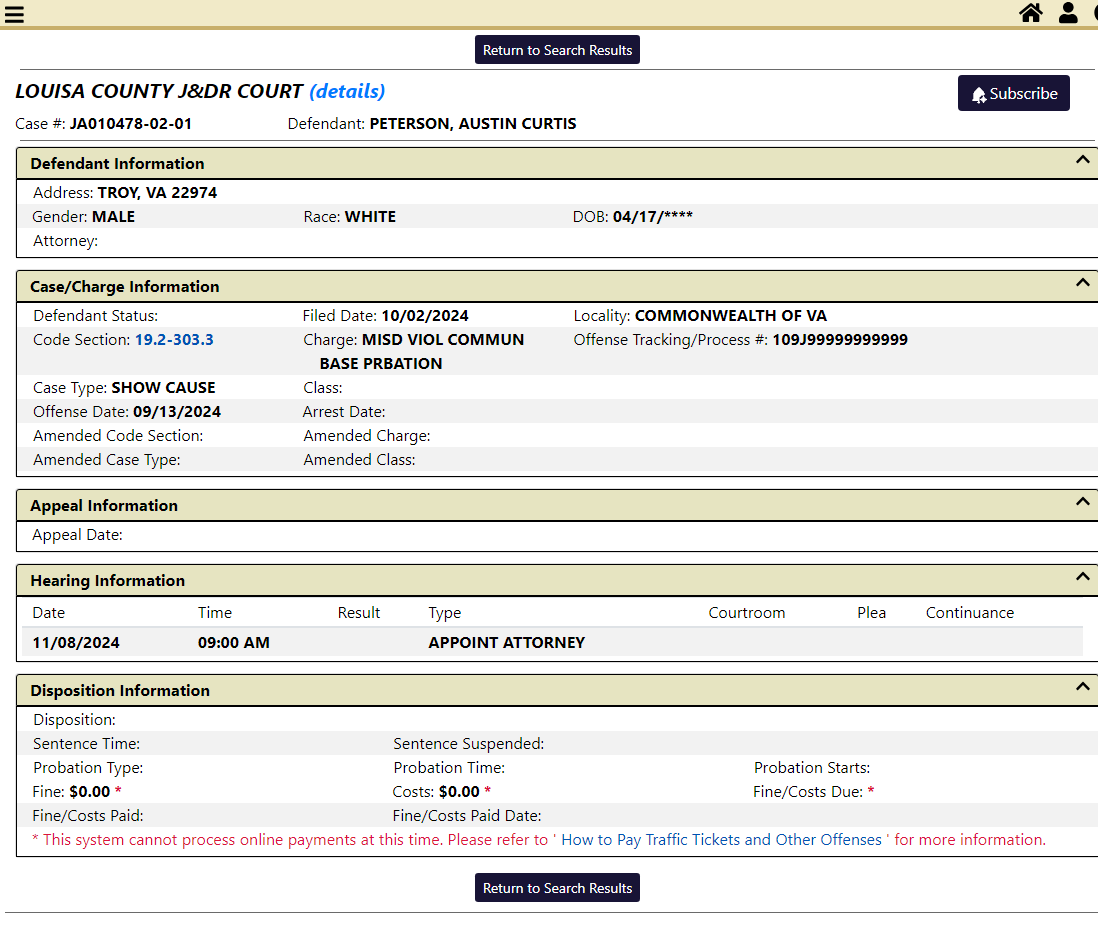Select locality COMMONWEALTH OF VA
The image size is (1098, 942).
(731, 316)
